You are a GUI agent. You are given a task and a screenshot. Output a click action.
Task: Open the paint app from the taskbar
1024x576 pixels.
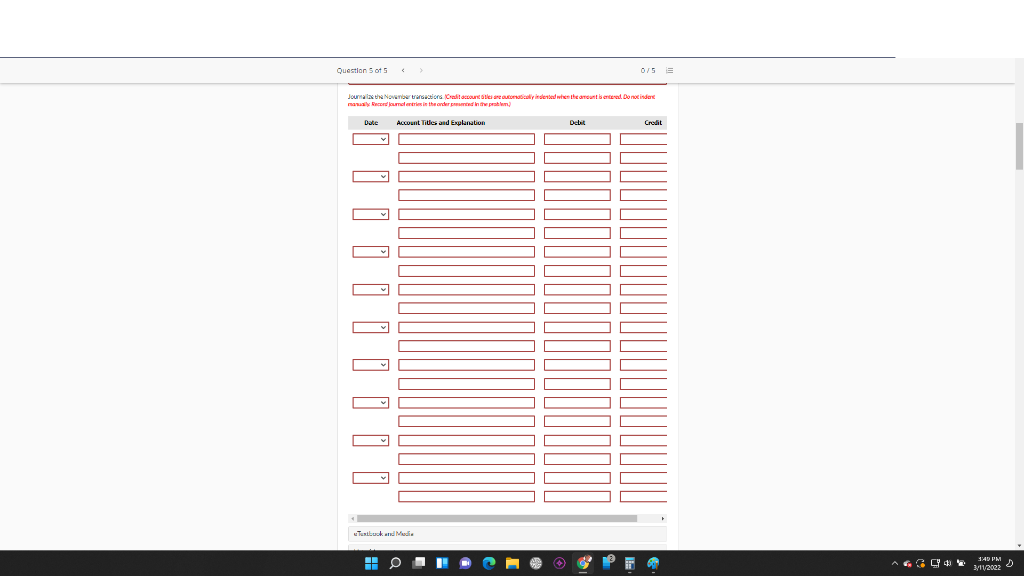653,564
